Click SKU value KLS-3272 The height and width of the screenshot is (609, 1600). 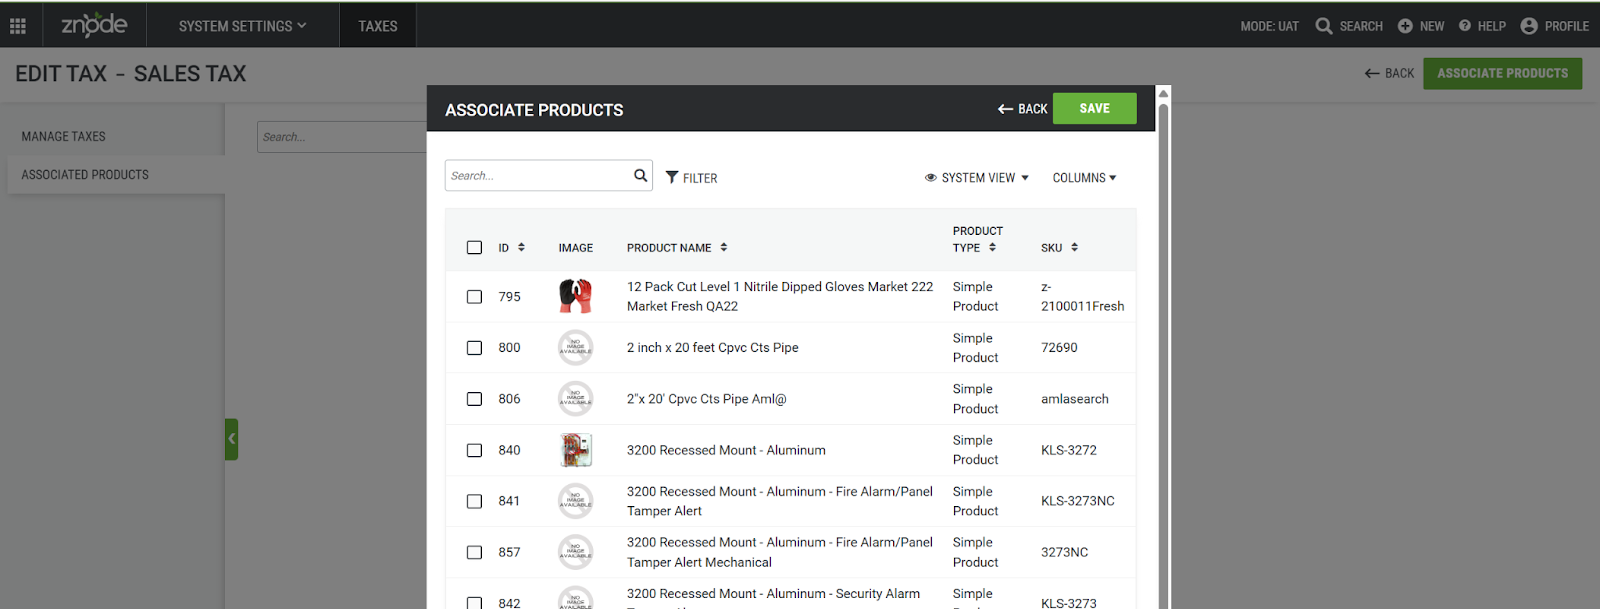[1068, 450]
